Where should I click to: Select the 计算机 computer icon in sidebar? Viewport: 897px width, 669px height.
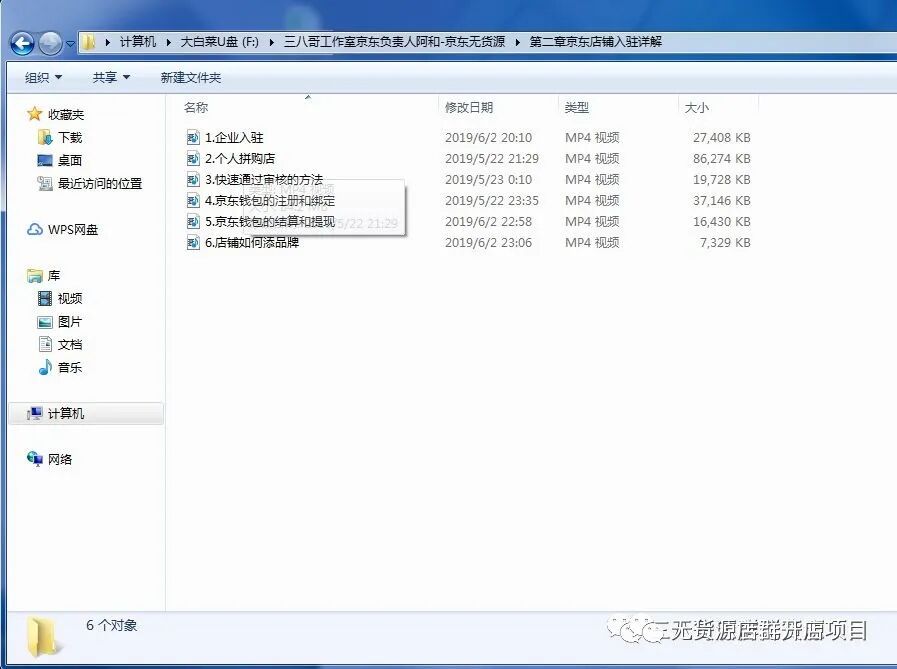[x=34, y=413]
